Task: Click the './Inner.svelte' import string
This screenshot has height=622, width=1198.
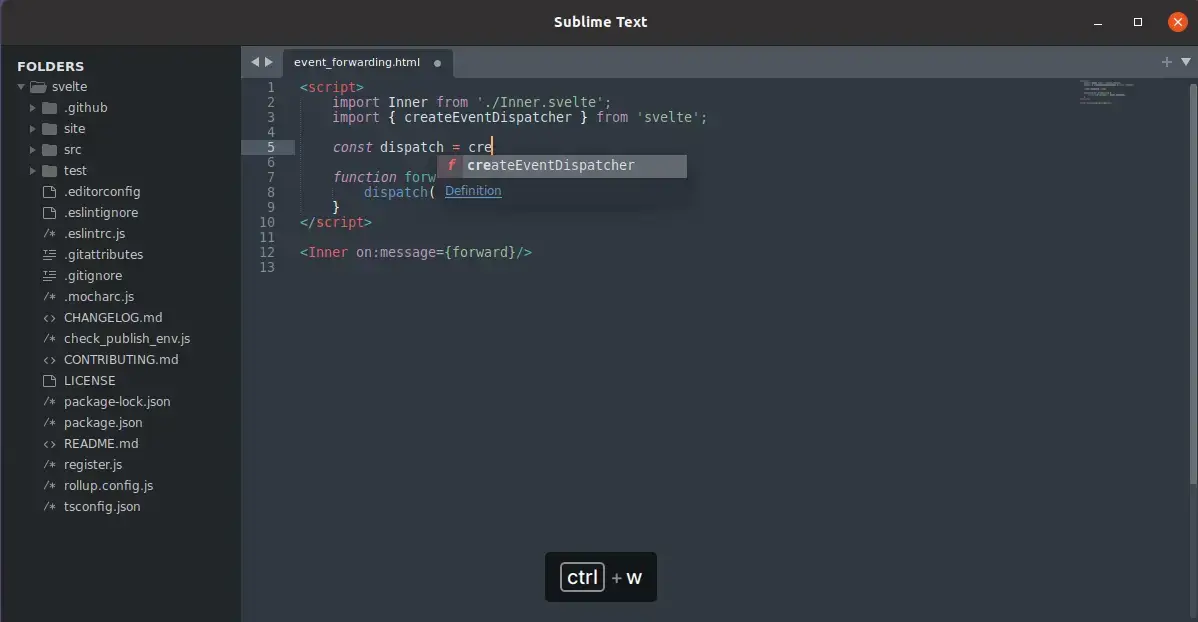Action: pos(539,102)
